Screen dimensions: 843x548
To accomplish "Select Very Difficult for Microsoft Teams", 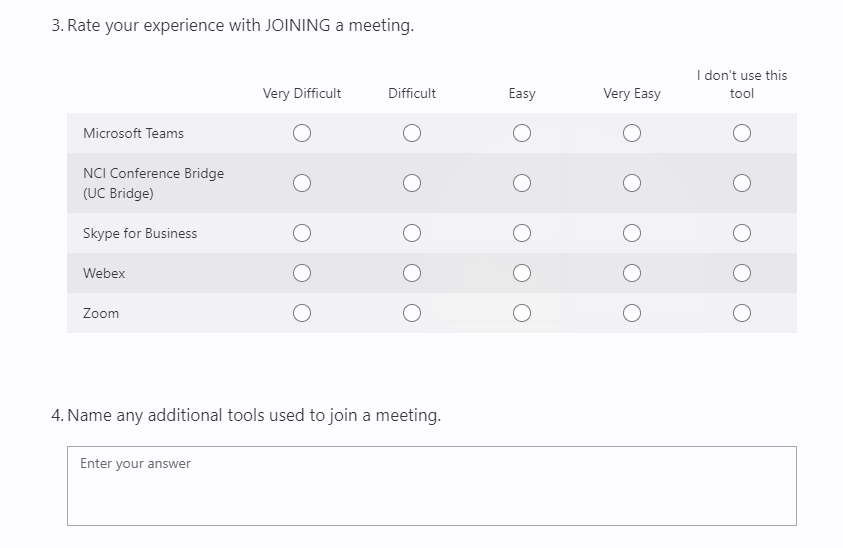I will [302, 133].
